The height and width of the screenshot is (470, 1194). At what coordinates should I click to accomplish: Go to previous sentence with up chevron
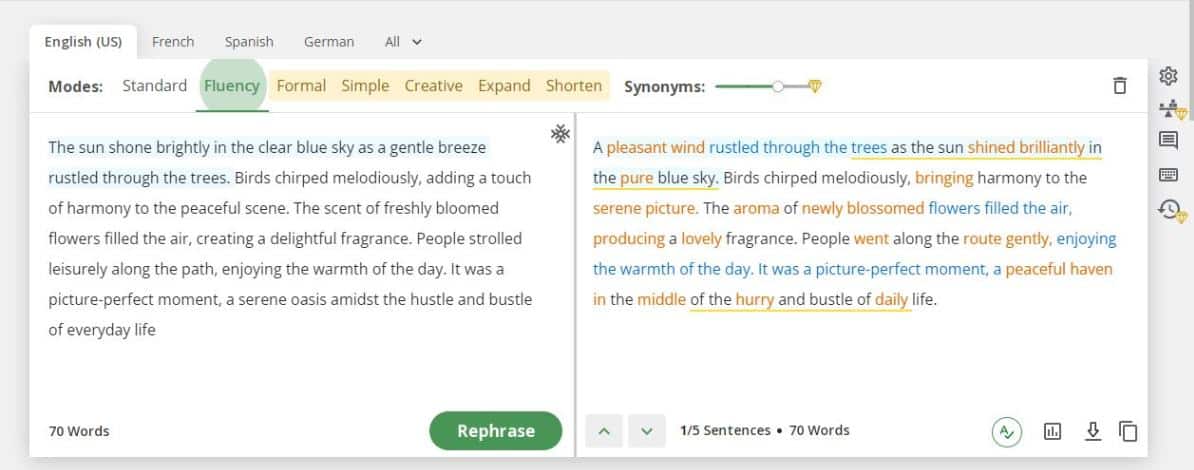point(604,431)
